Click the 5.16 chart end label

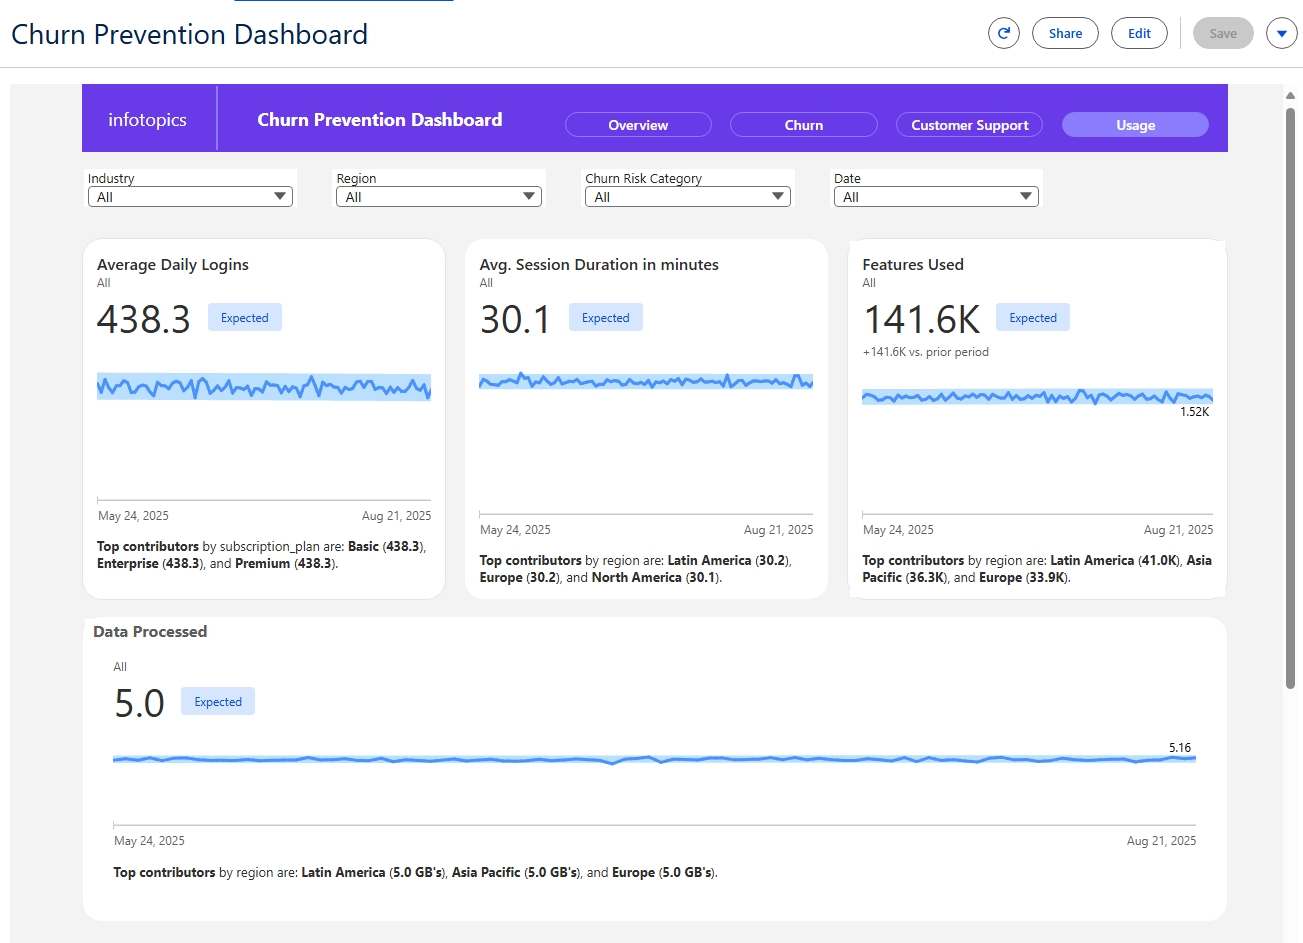[x=1180, y=748]
